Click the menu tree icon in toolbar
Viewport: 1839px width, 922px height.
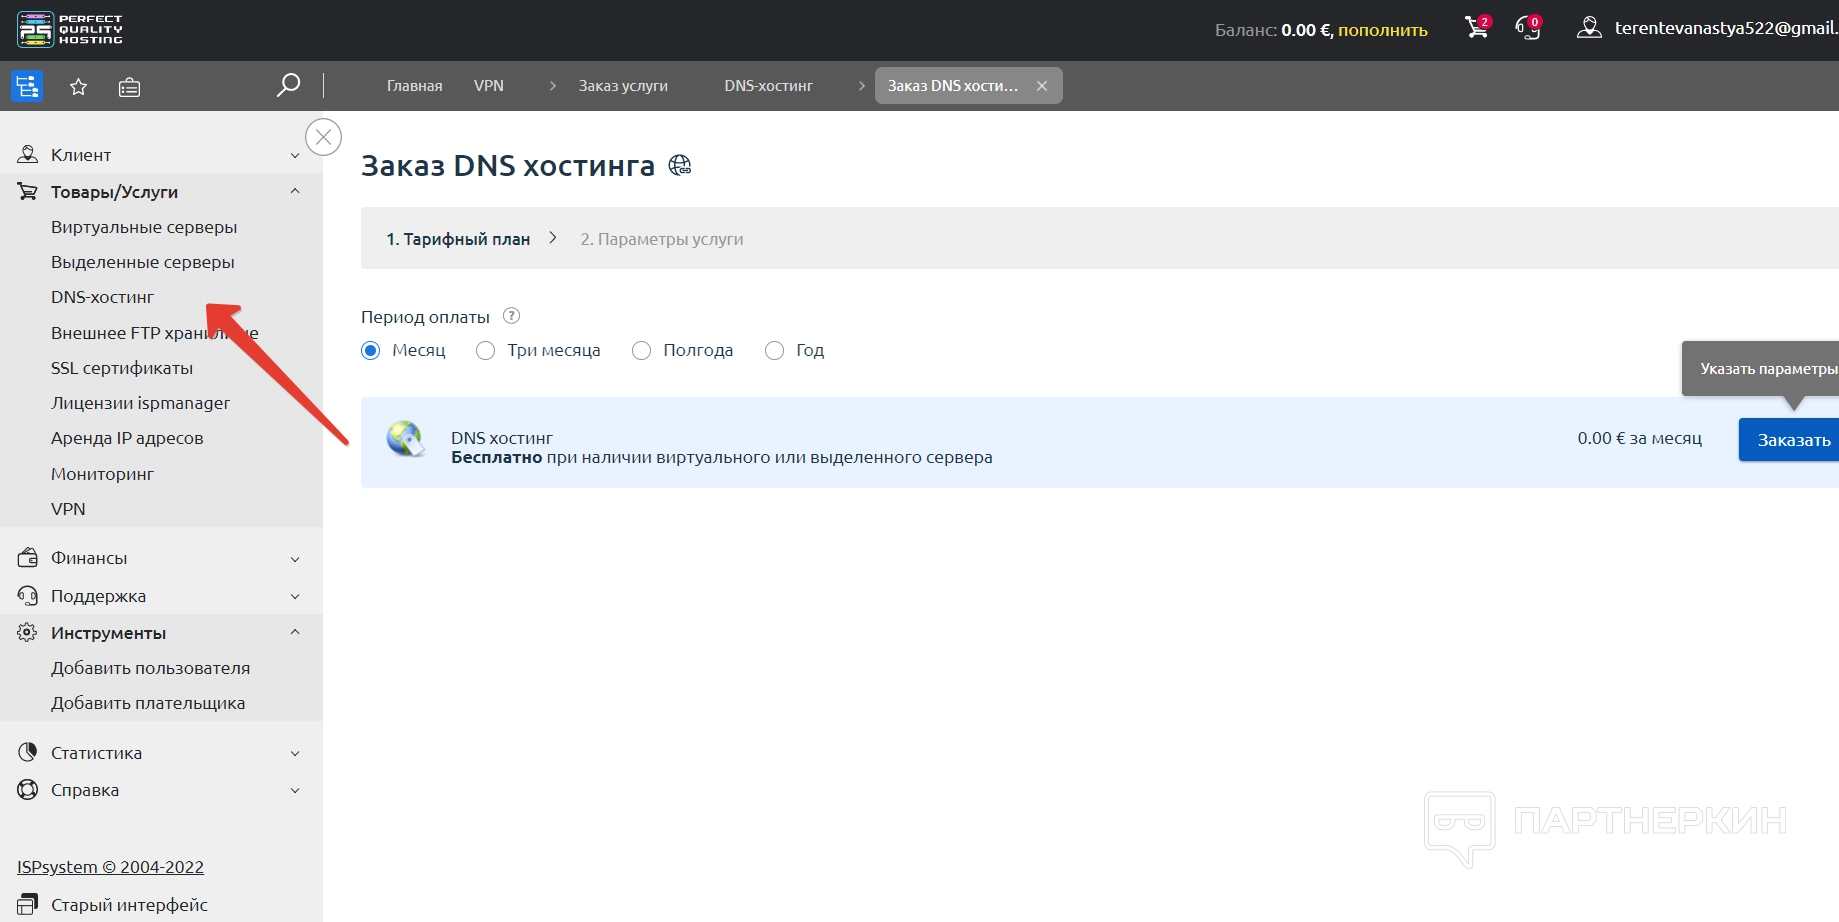27,87
